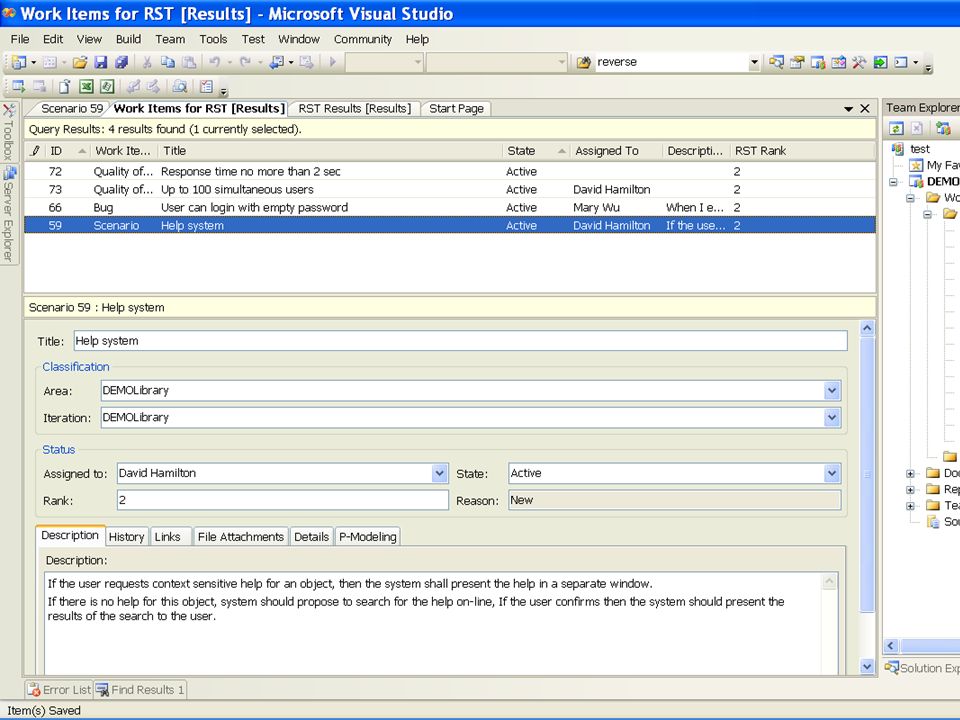Open the File menu

(20, 39)
